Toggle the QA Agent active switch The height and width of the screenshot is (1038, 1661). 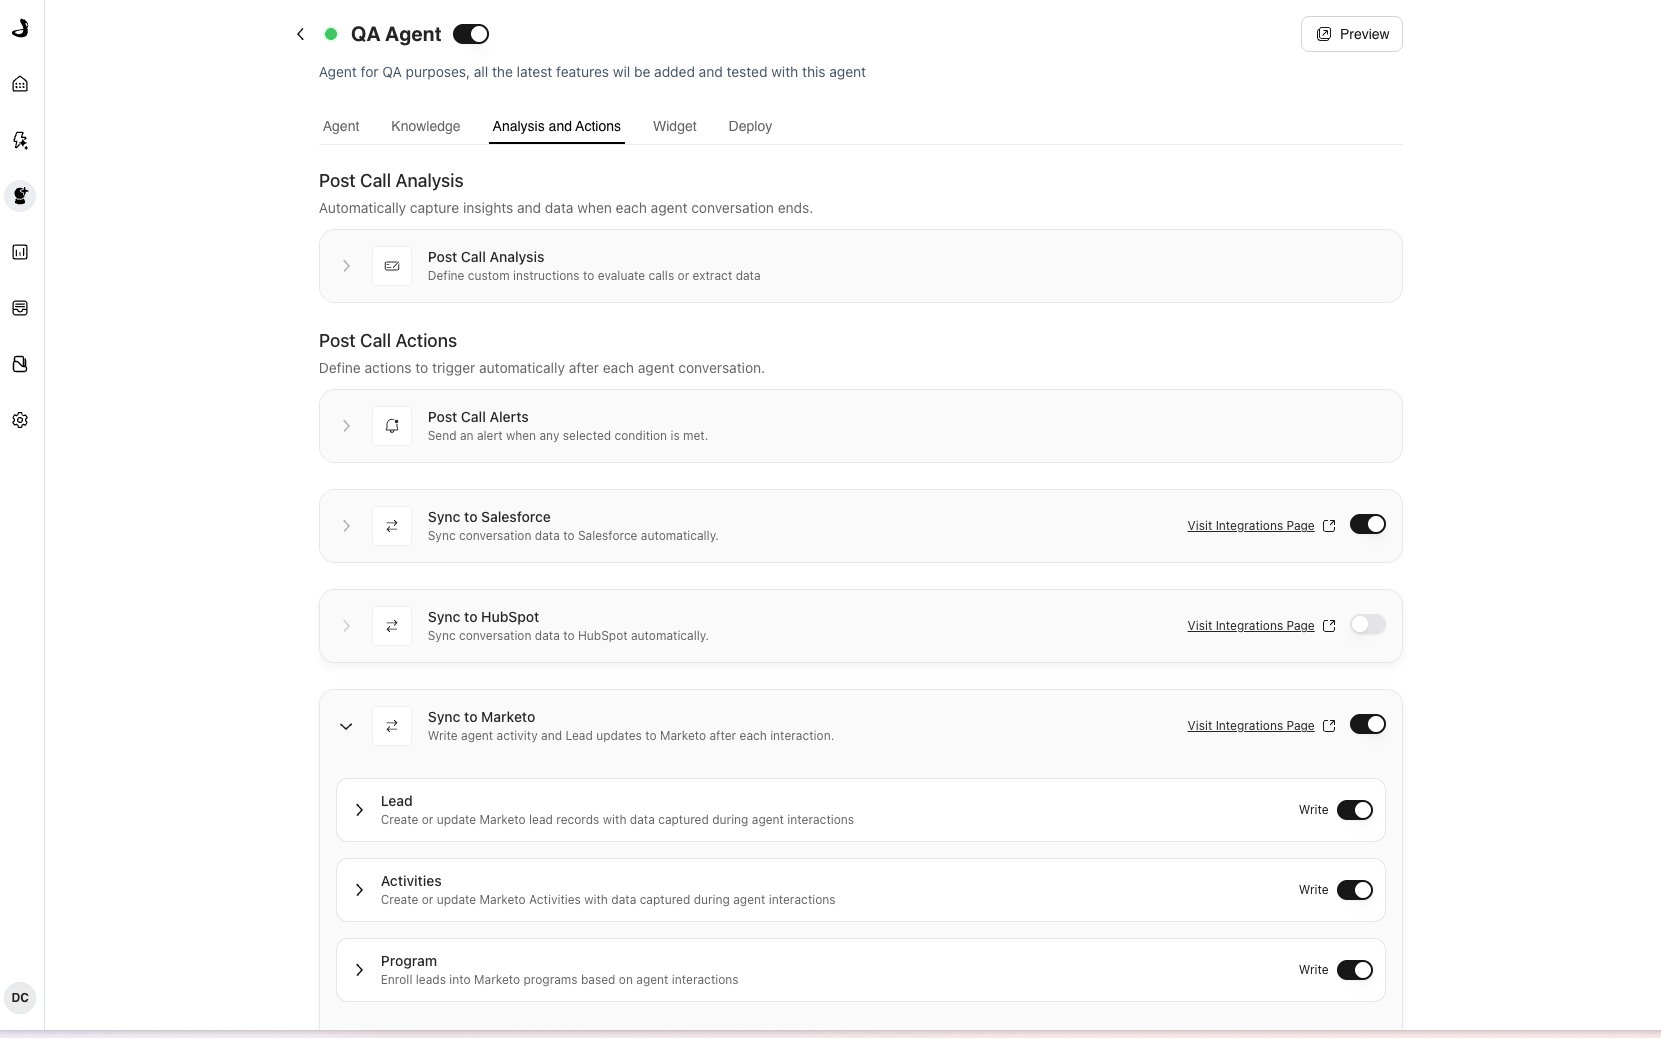[x=471, y=34]
